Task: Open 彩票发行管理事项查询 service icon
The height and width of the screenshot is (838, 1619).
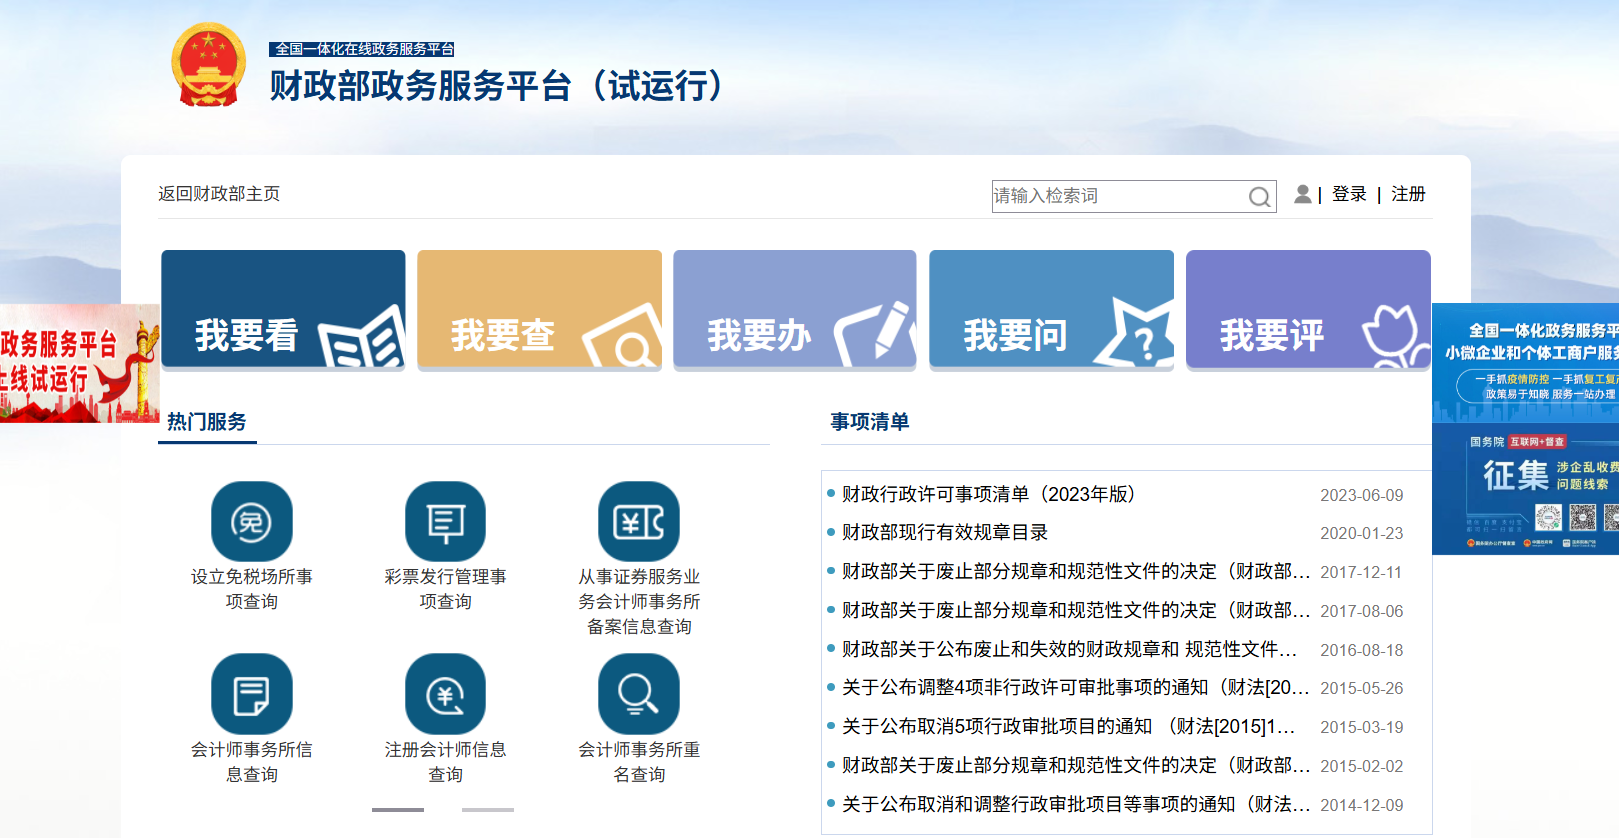Action: coord(445,521)
